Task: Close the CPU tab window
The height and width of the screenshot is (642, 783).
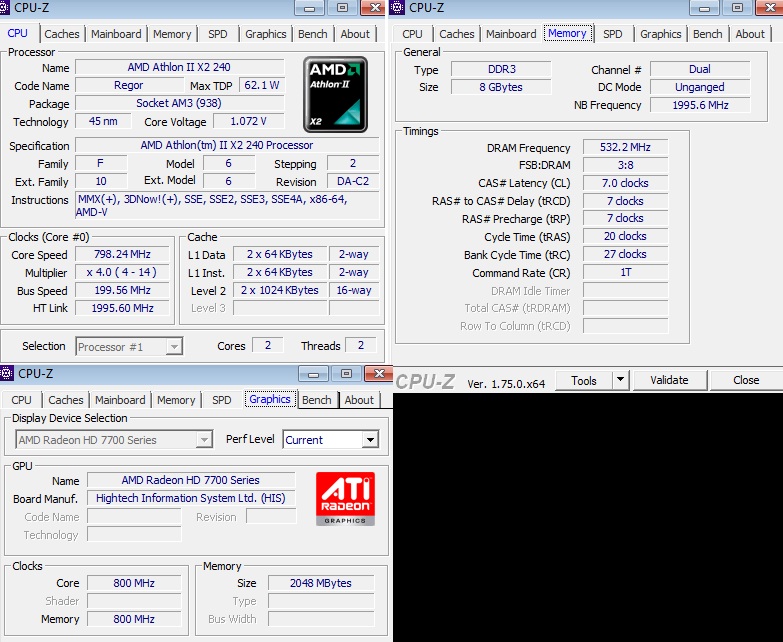Action: click(374, 8)
